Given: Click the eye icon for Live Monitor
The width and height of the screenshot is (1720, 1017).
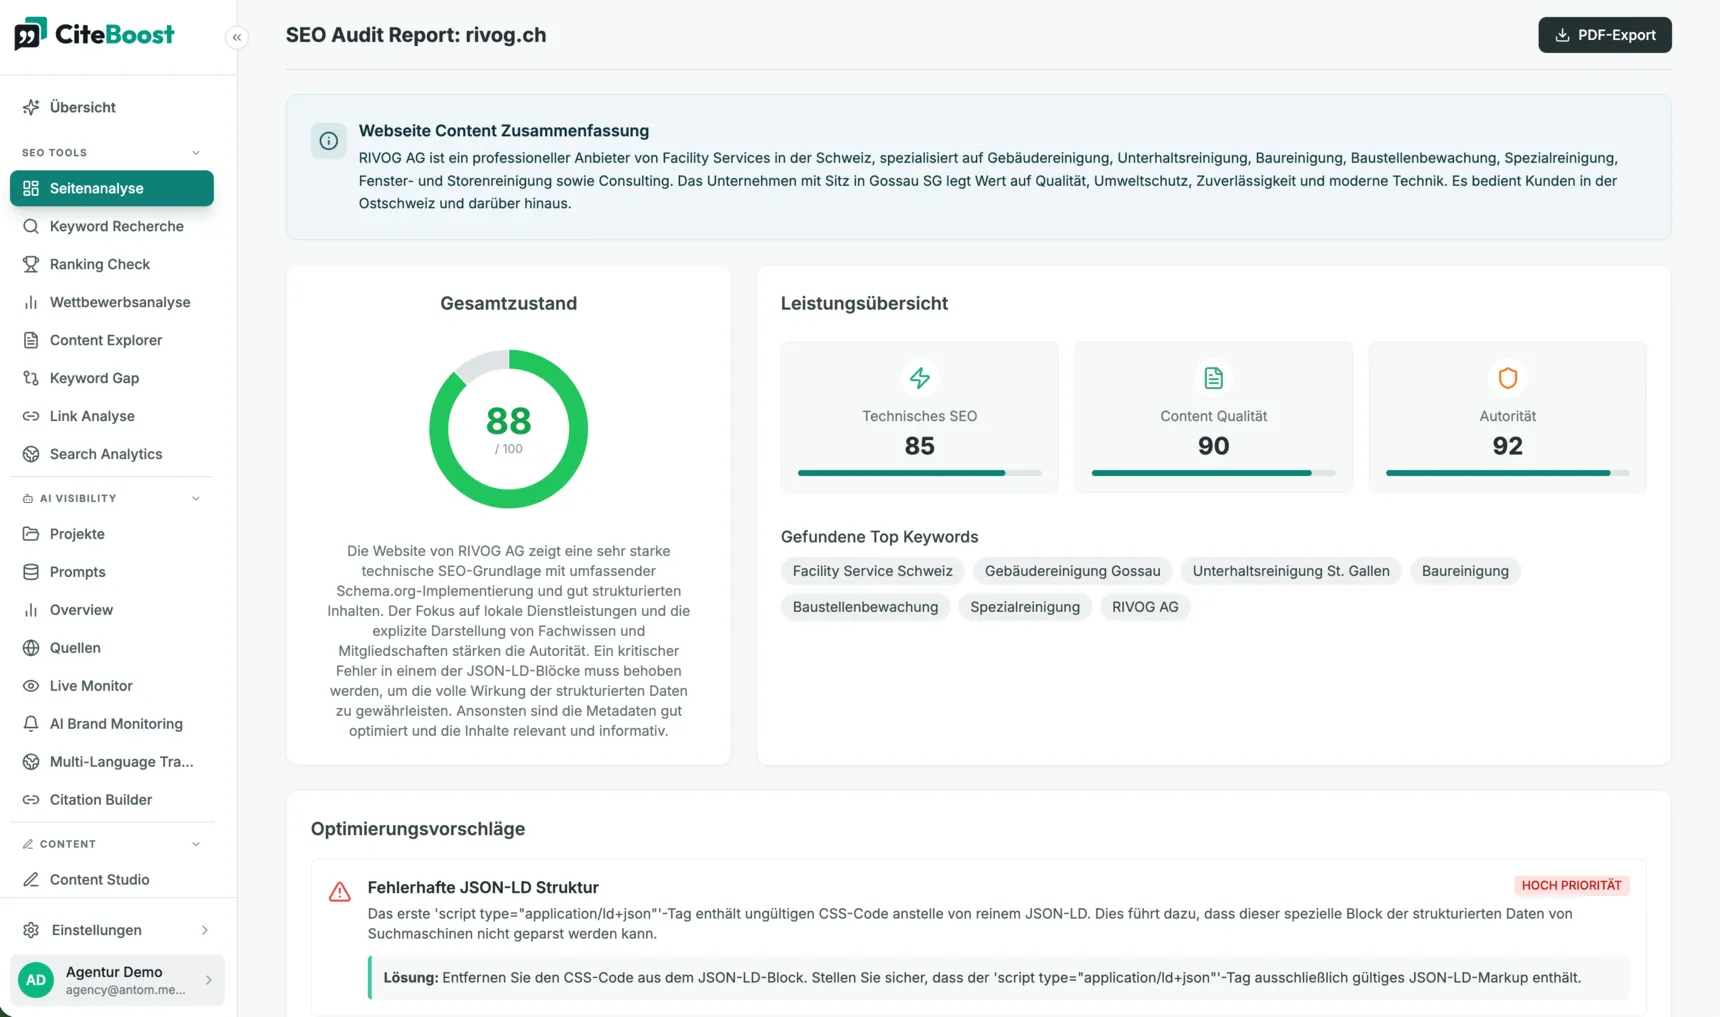Looking at the screenshot, I should [x=31, y=686].
